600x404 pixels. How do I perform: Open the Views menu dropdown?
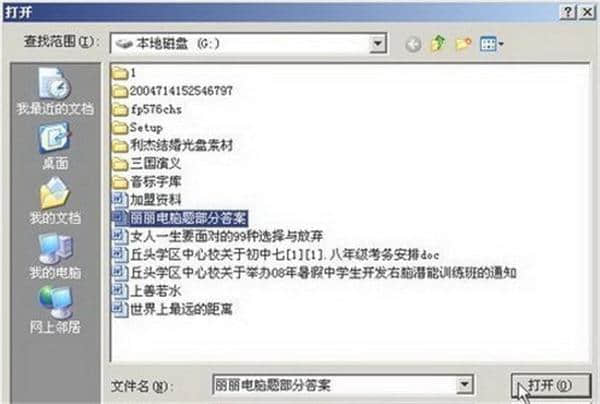[x=492, y=44]
